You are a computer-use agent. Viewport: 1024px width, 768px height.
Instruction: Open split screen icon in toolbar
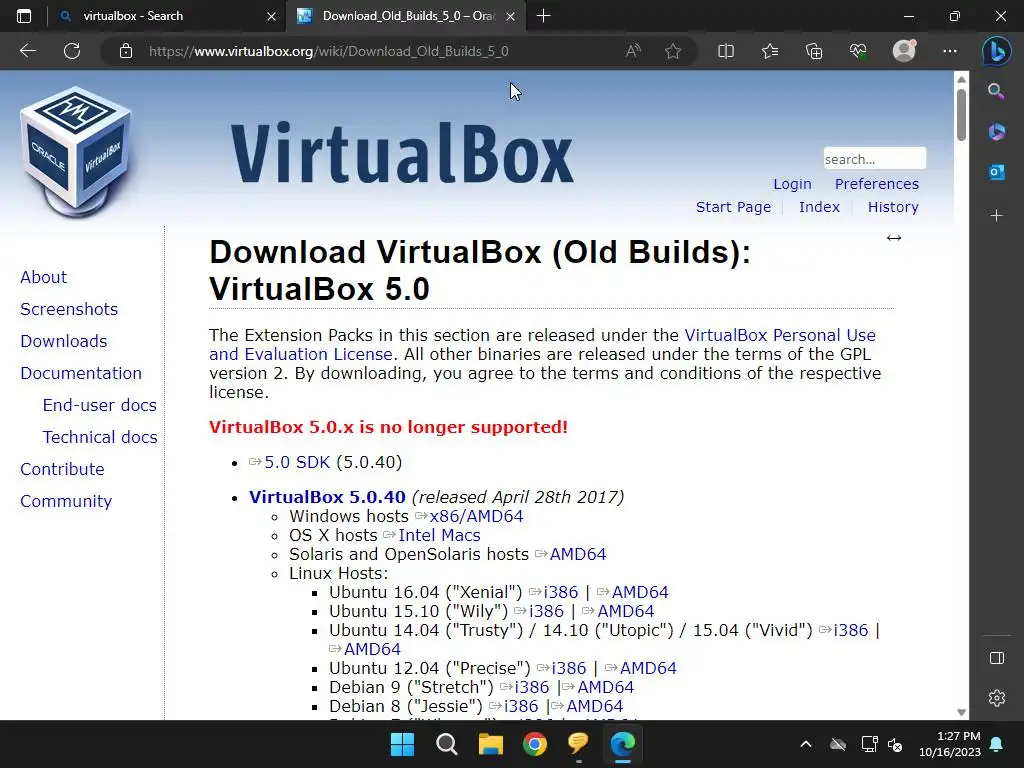coord(726,51)
